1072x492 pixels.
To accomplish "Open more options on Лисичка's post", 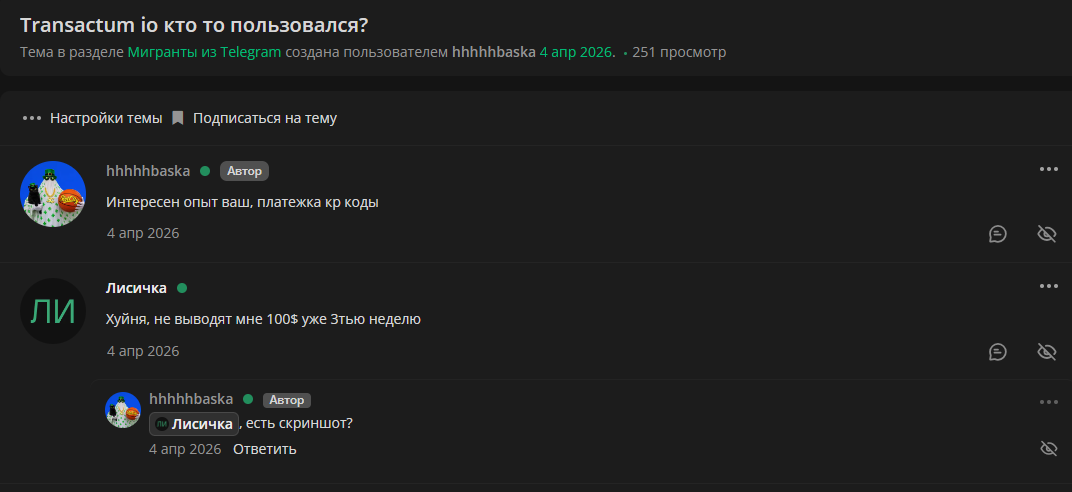I will pos(1048,286).
